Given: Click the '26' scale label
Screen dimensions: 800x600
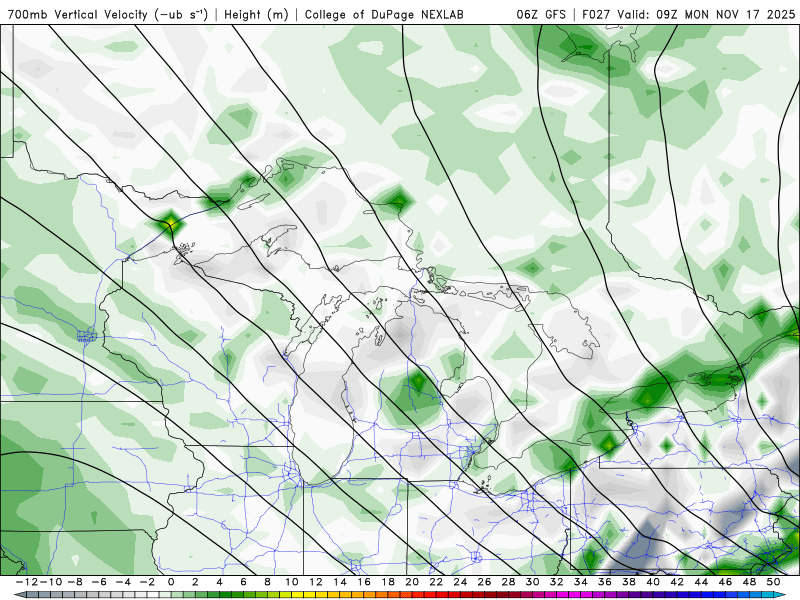Looking at the screenshot, I should 484,582.
